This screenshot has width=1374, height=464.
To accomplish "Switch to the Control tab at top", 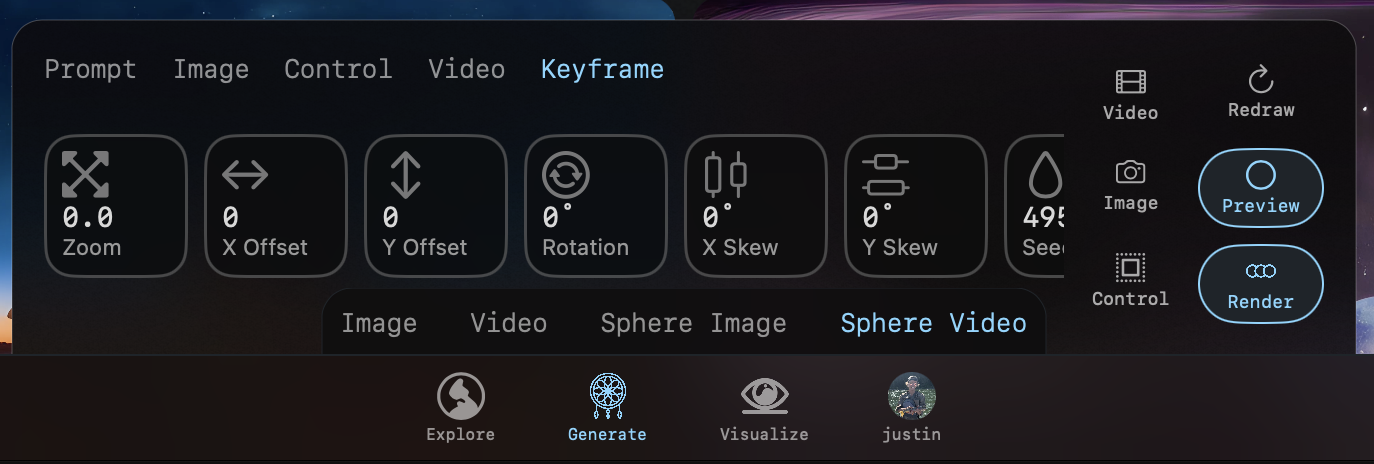I will pos(338,69).
